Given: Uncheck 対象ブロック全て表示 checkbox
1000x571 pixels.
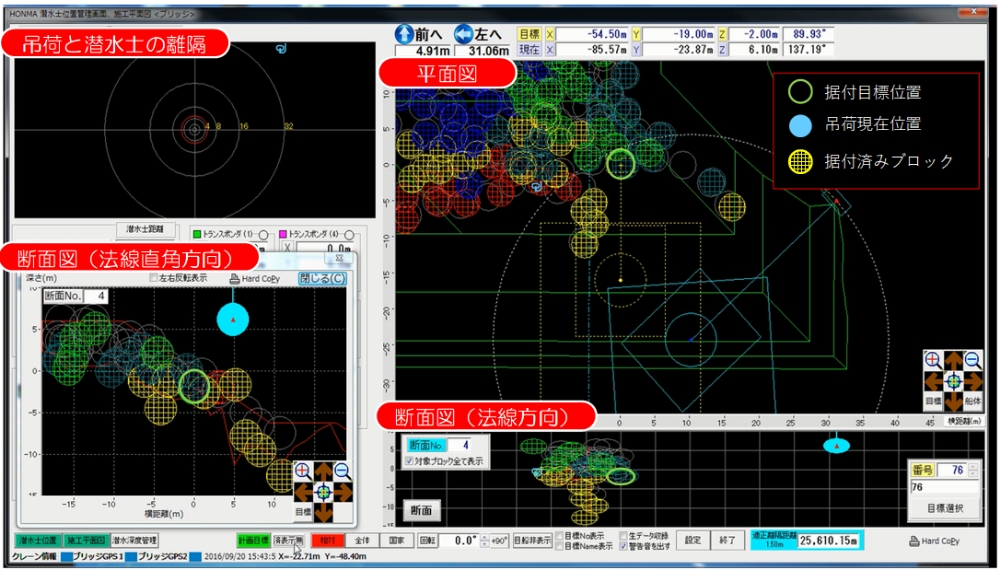Looking at the screenshot, I should (x=409, y=461).
